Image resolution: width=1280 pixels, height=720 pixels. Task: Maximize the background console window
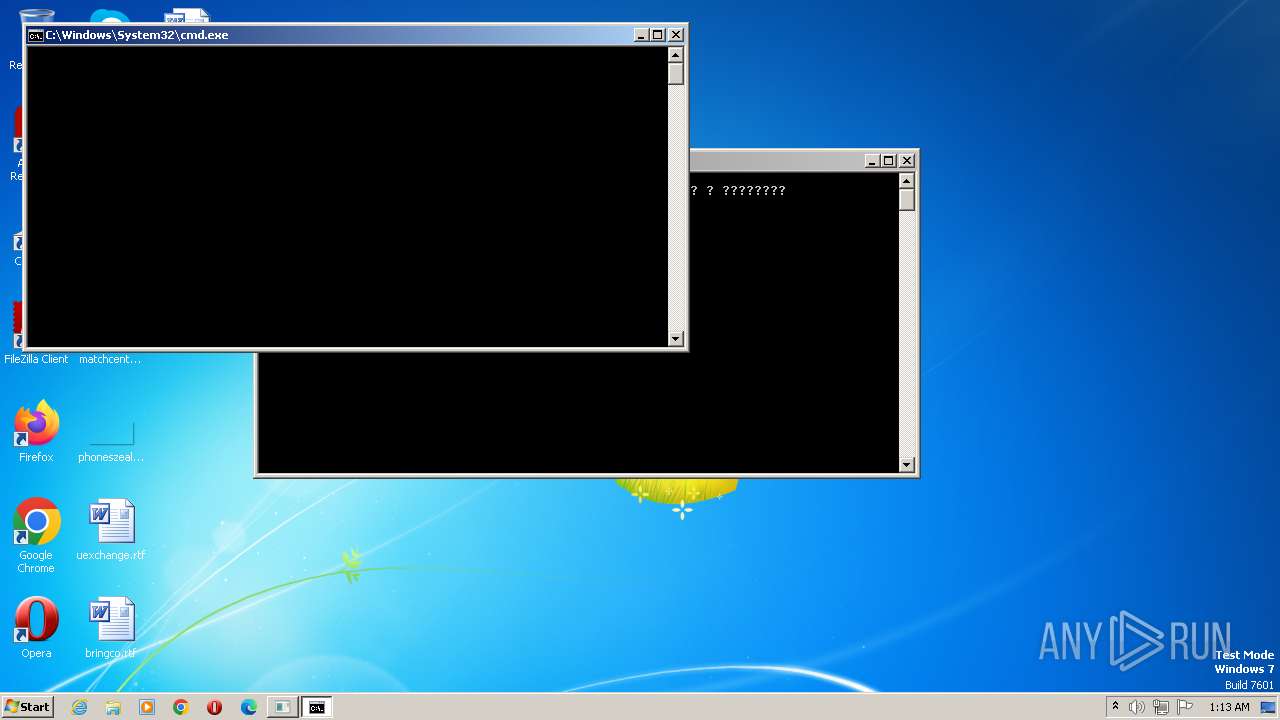point(889,161)
